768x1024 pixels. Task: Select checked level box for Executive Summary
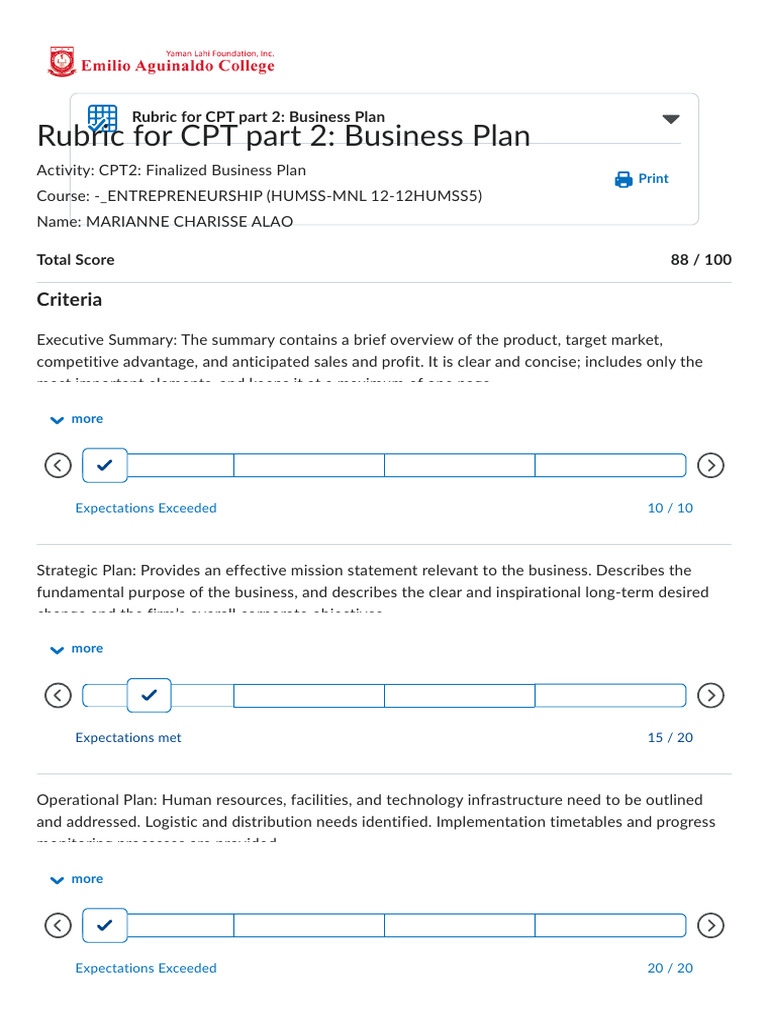pos(104,465)
